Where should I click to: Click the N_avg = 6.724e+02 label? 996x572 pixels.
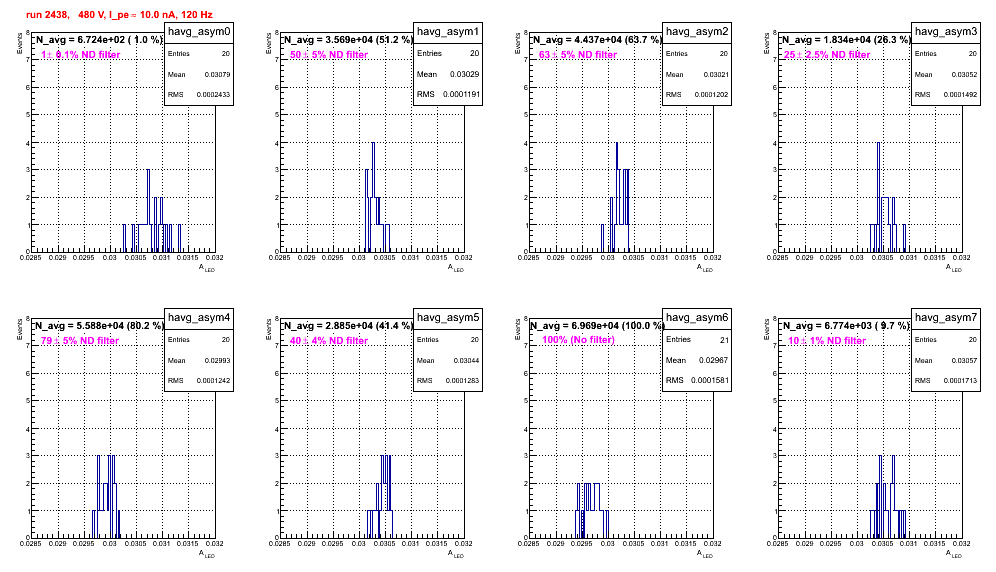coord(98,40)
